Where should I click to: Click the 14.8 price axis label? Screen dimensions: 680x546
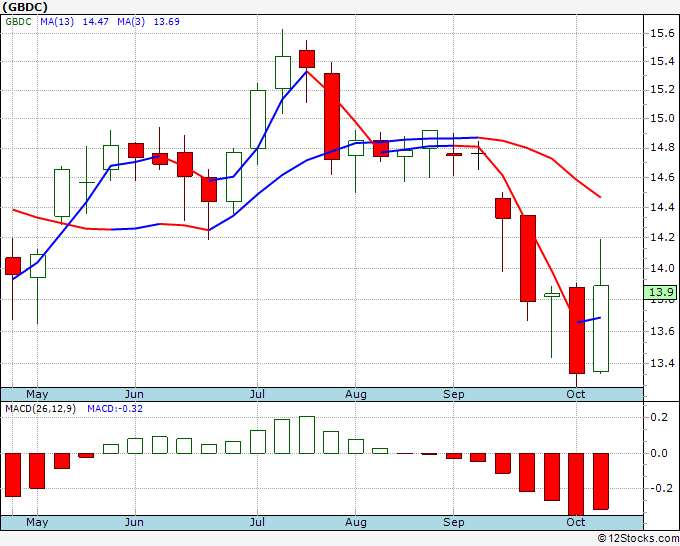pyautogui.click(x=662, y=148)
